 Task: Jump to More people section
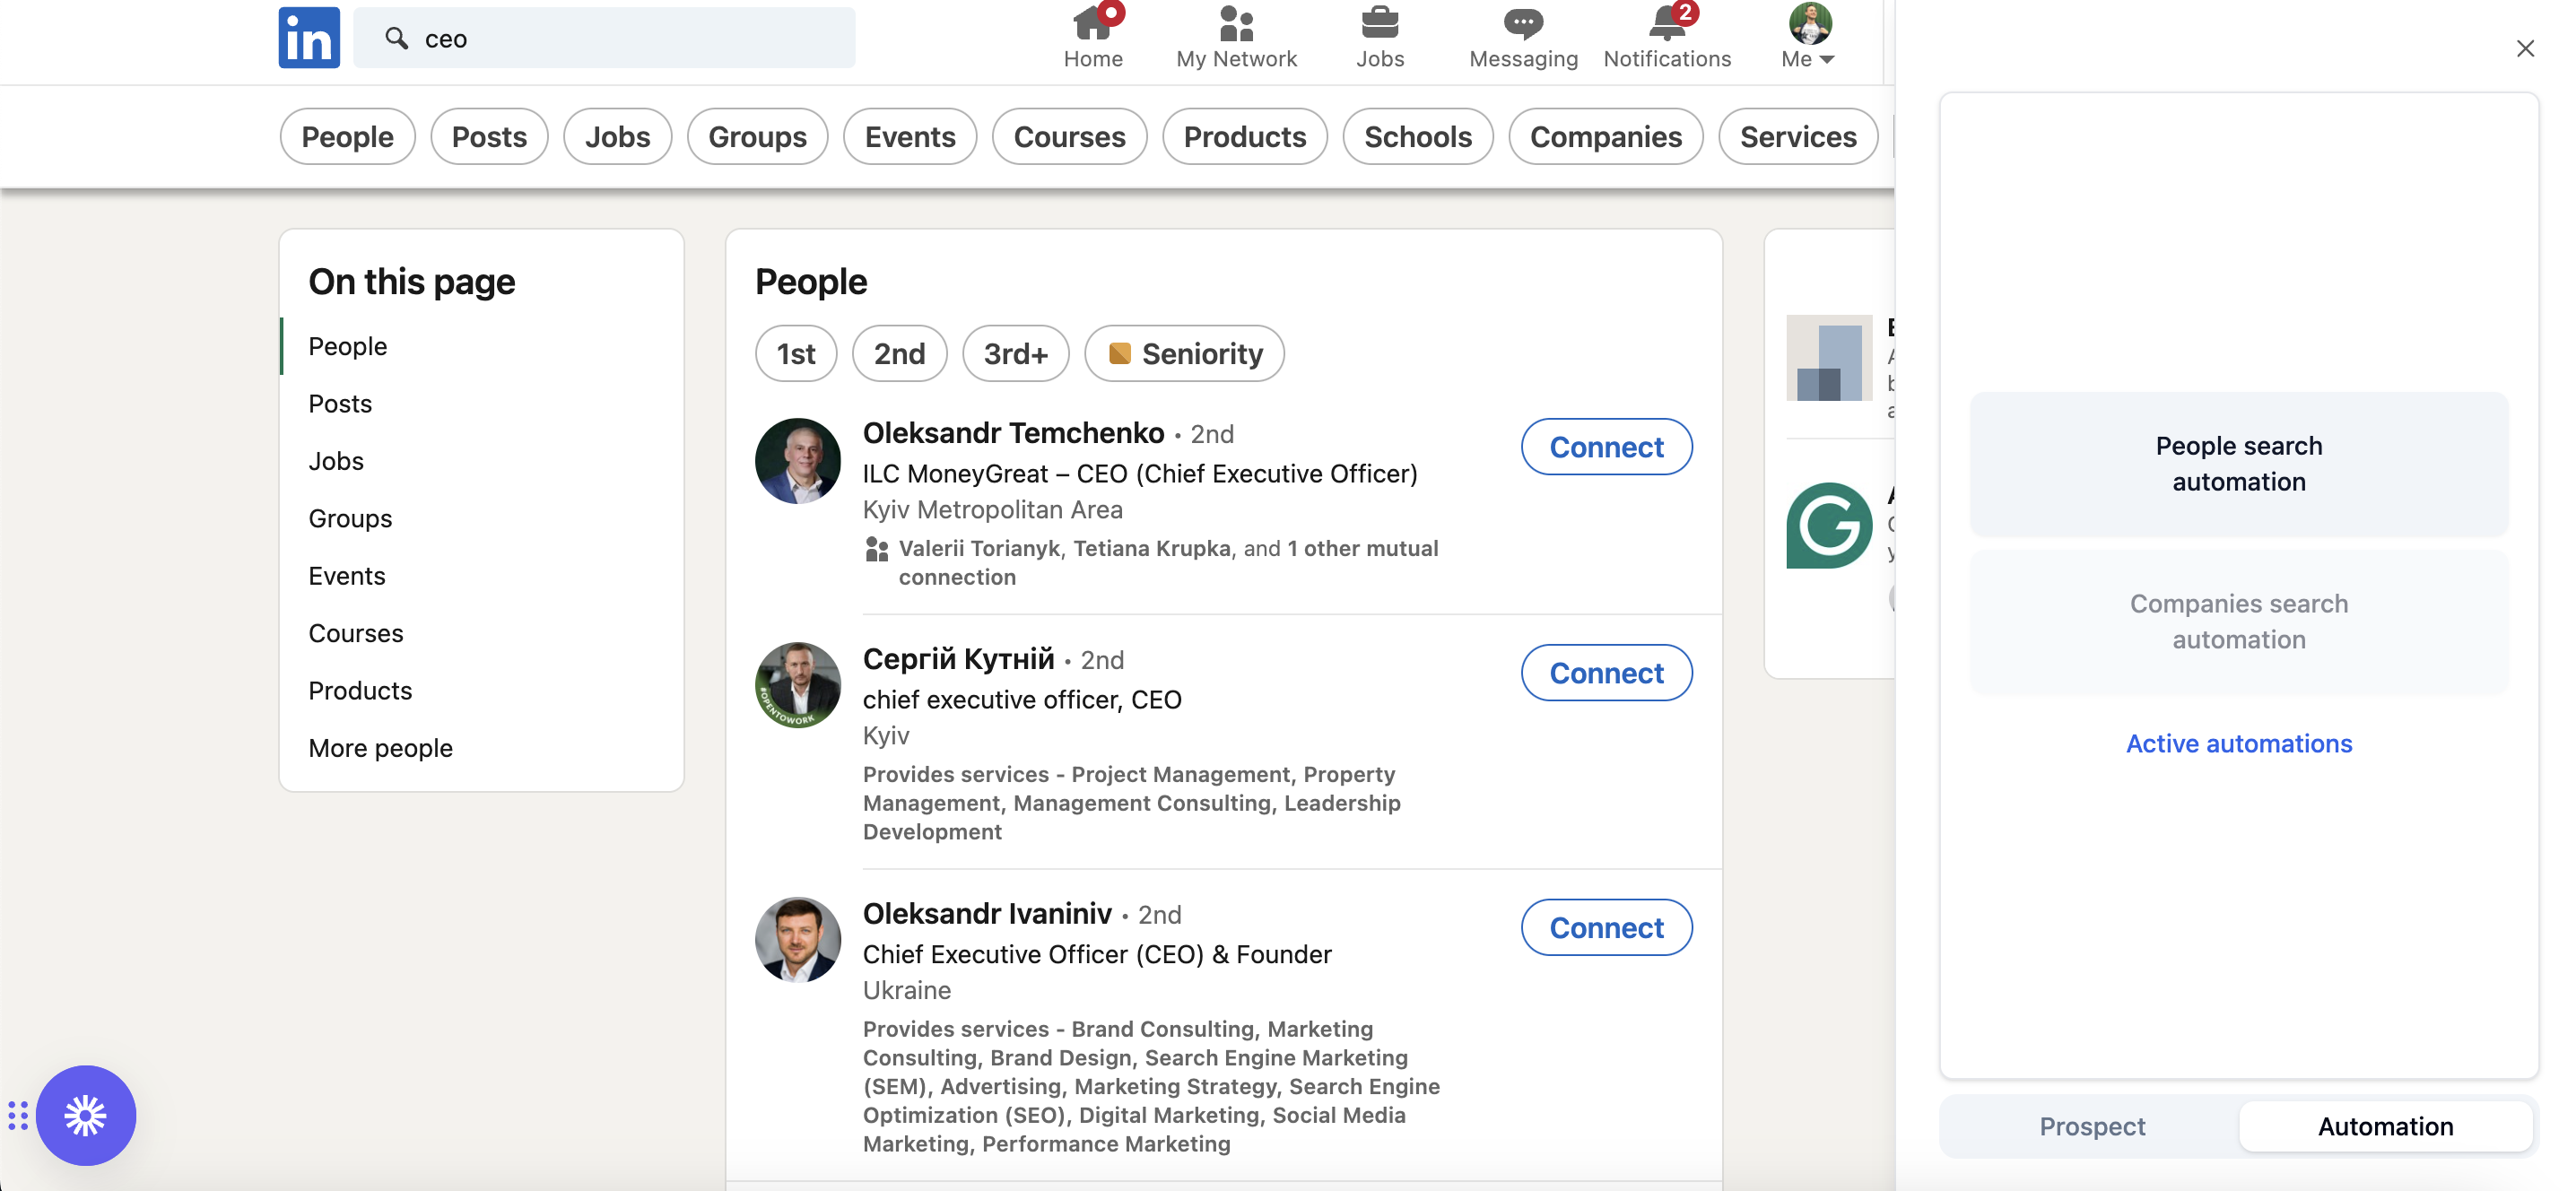coord(380,748)
